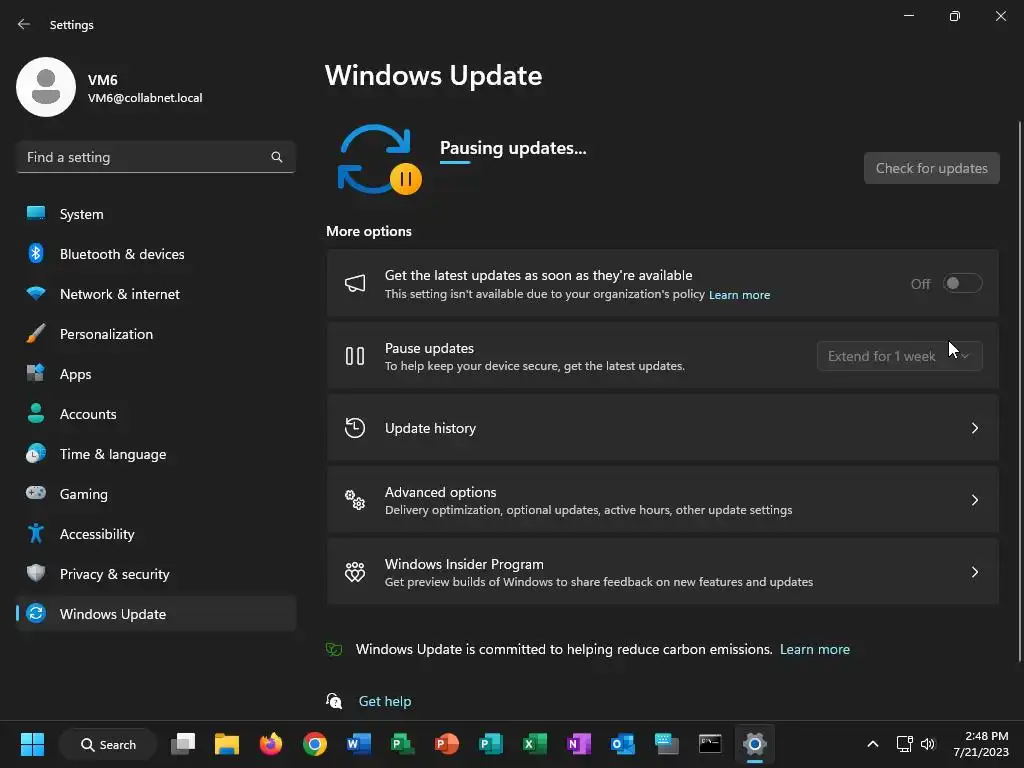Click the taskbar Search button
The image size is (1024, 768).
click(108, 744)
